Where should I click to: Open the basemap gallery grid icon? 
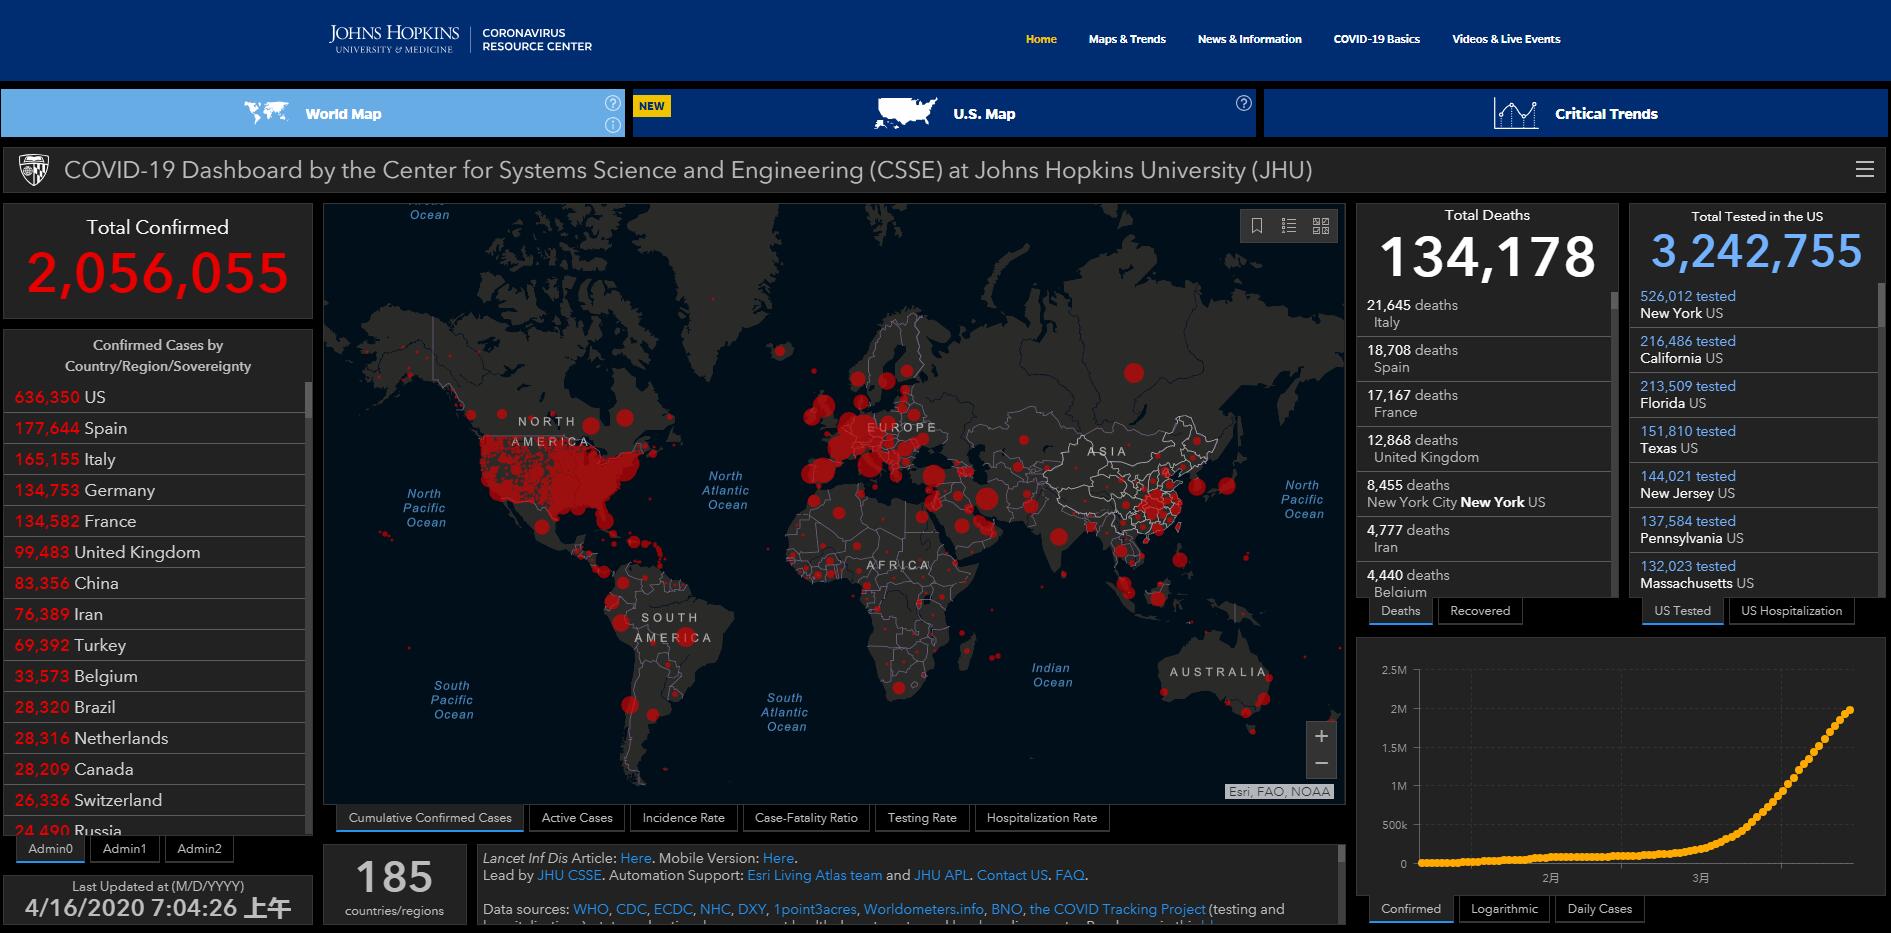(1321, 226)
